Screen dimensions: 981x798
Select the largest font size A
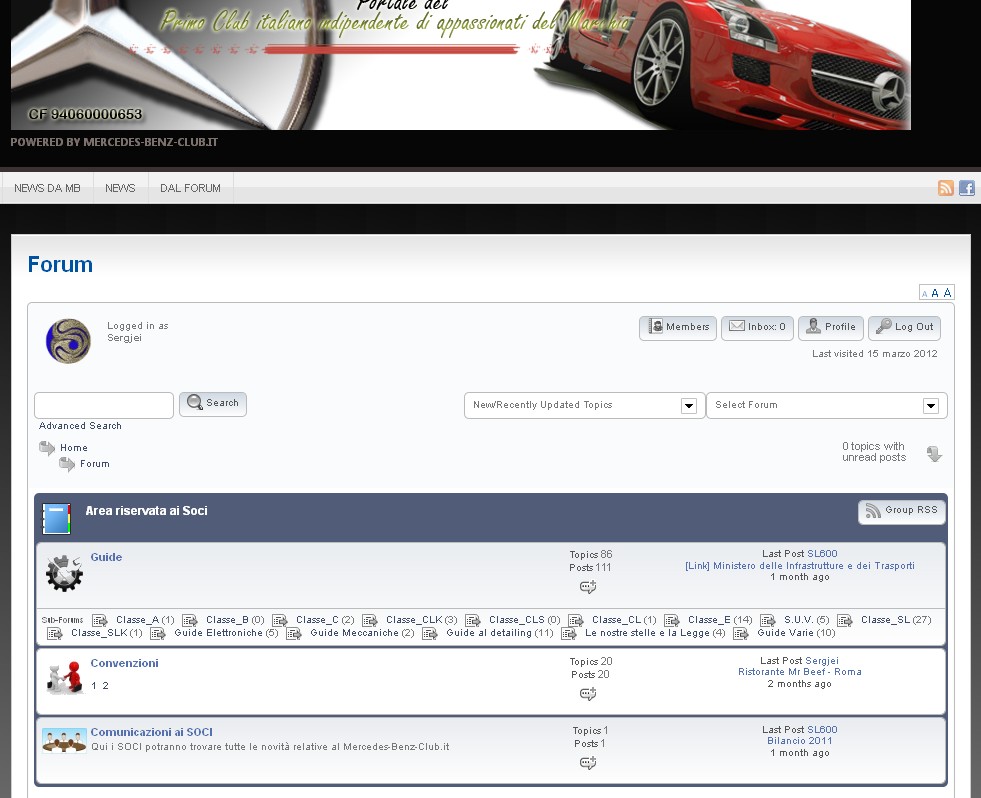click(x=948, y=292)
